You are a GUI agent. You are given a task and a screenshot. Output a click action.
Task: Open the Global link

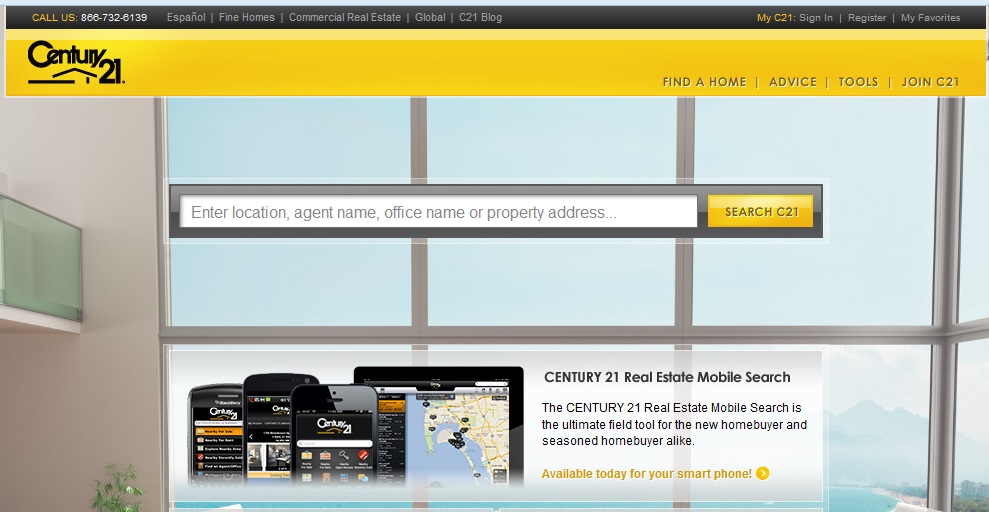[430, 17]
